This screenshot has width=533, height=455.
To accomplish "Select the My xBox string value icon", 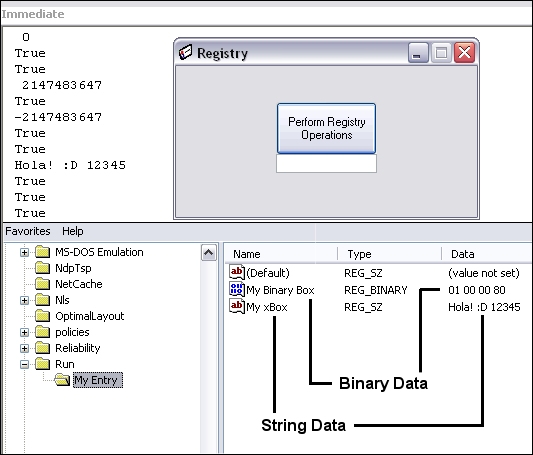I will (x=237, y=307).
